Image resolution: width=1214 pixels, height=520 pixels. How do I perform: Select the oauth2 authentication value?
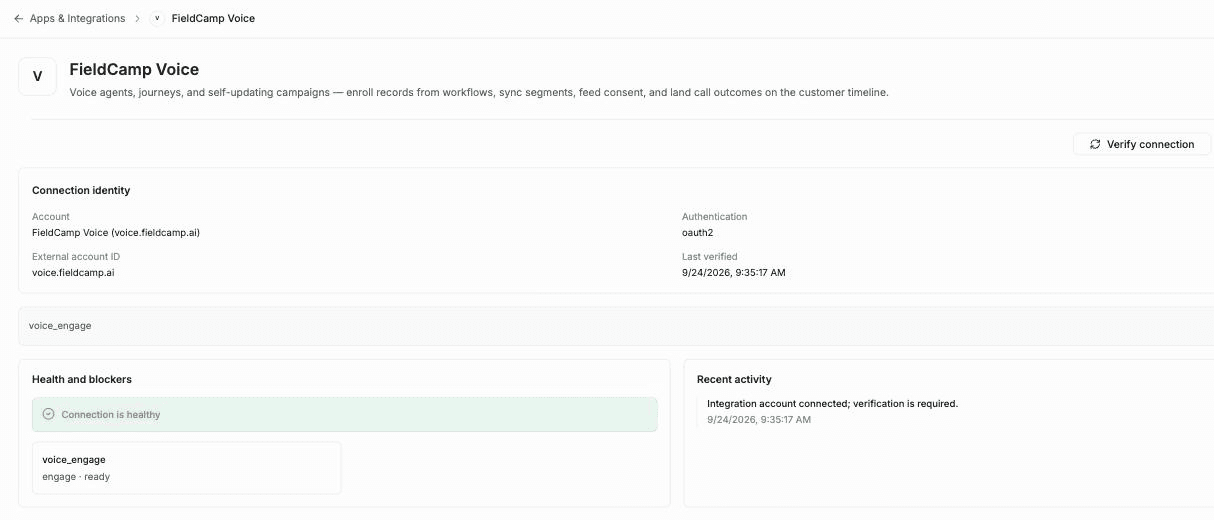pyautogui.click(x=697, y=232)
